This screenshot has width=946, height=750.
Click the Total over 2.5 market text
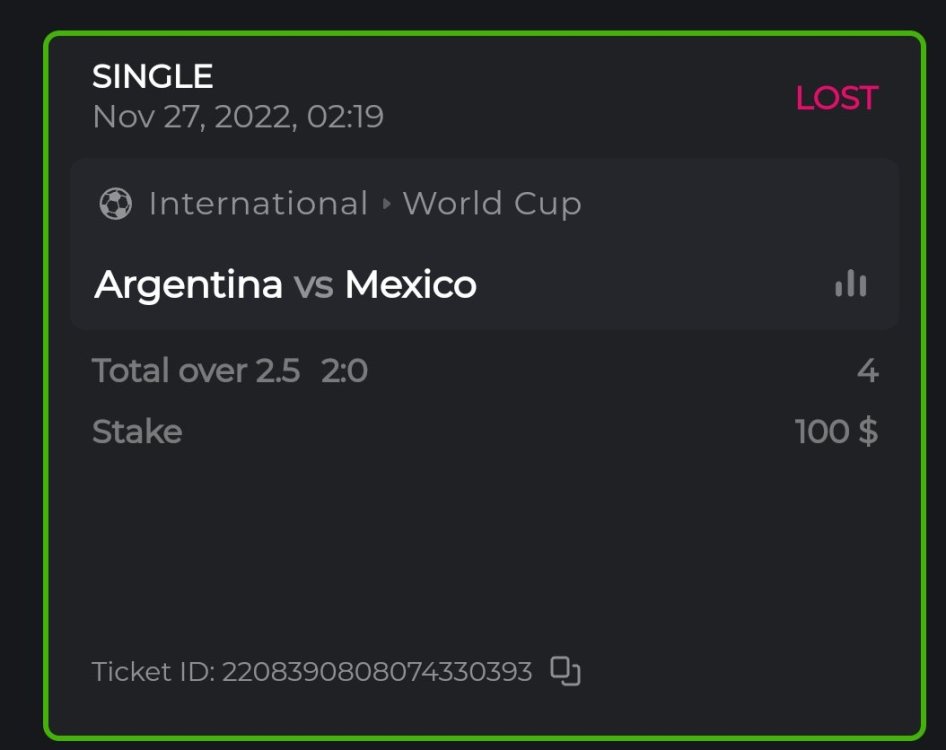(x=195, y=371)
